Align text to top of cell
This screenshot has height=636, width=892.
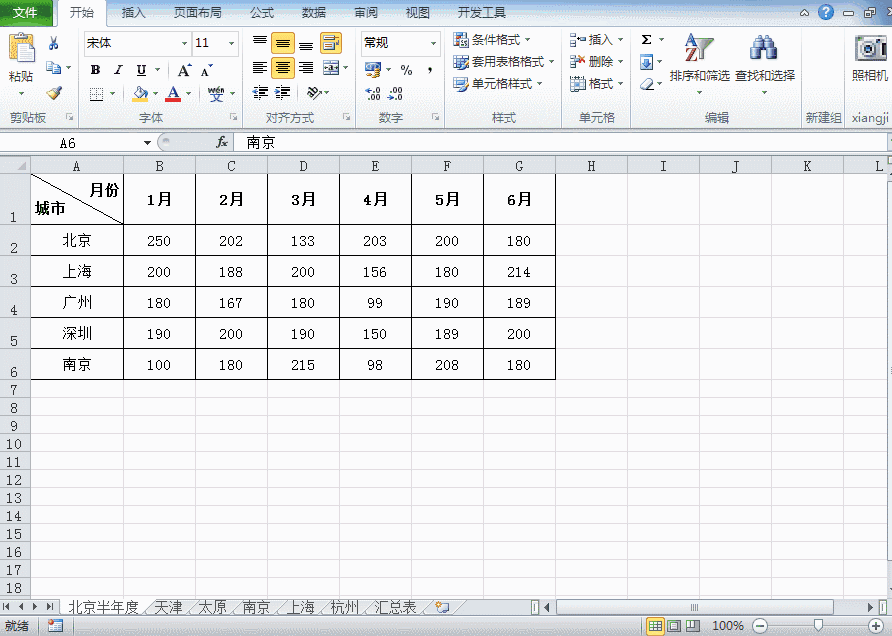[259, 43]
